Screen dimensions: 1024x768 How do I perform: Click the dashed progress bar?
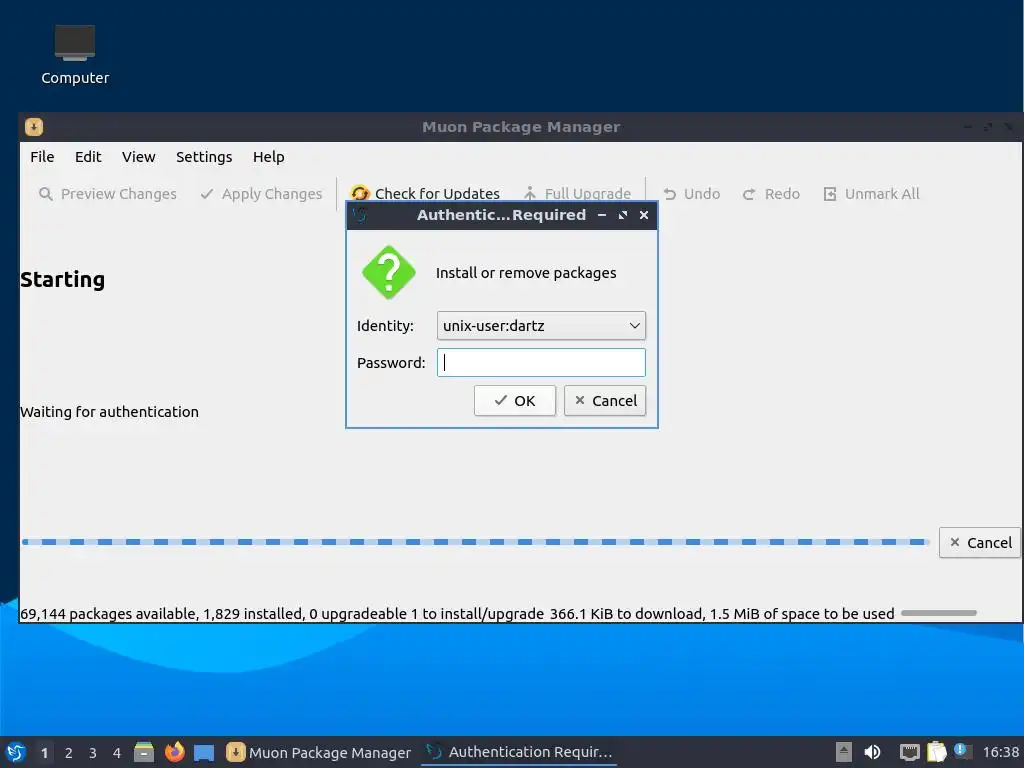(x=475, y=542)
